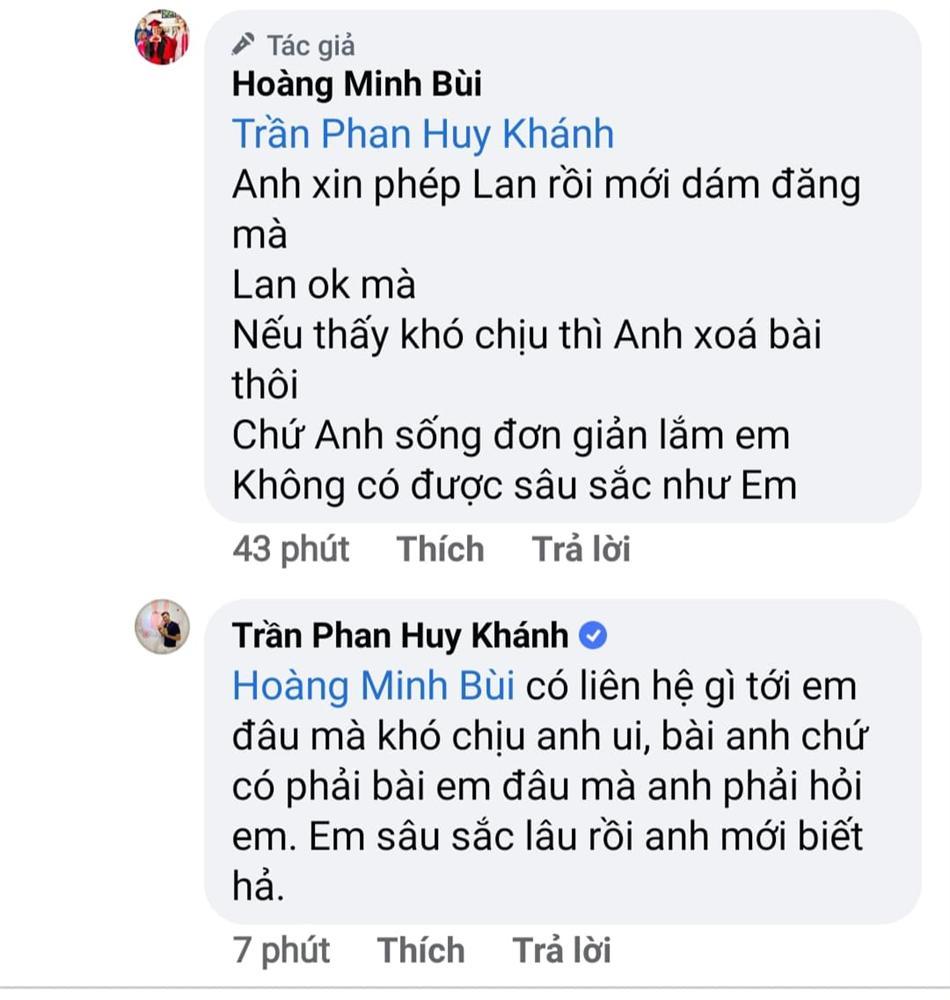Click the Hoàng Minh Bùi mention in reply
Screen dimensions: 950x1000
(x=373, y=685)
